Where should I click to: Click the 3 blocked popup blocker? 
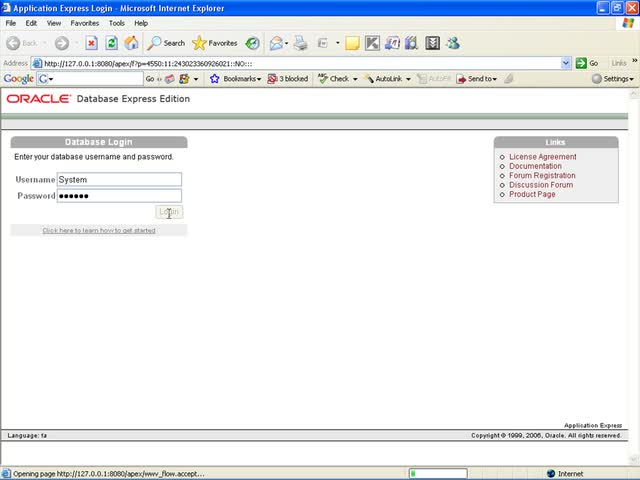click(x=288, y=79)
